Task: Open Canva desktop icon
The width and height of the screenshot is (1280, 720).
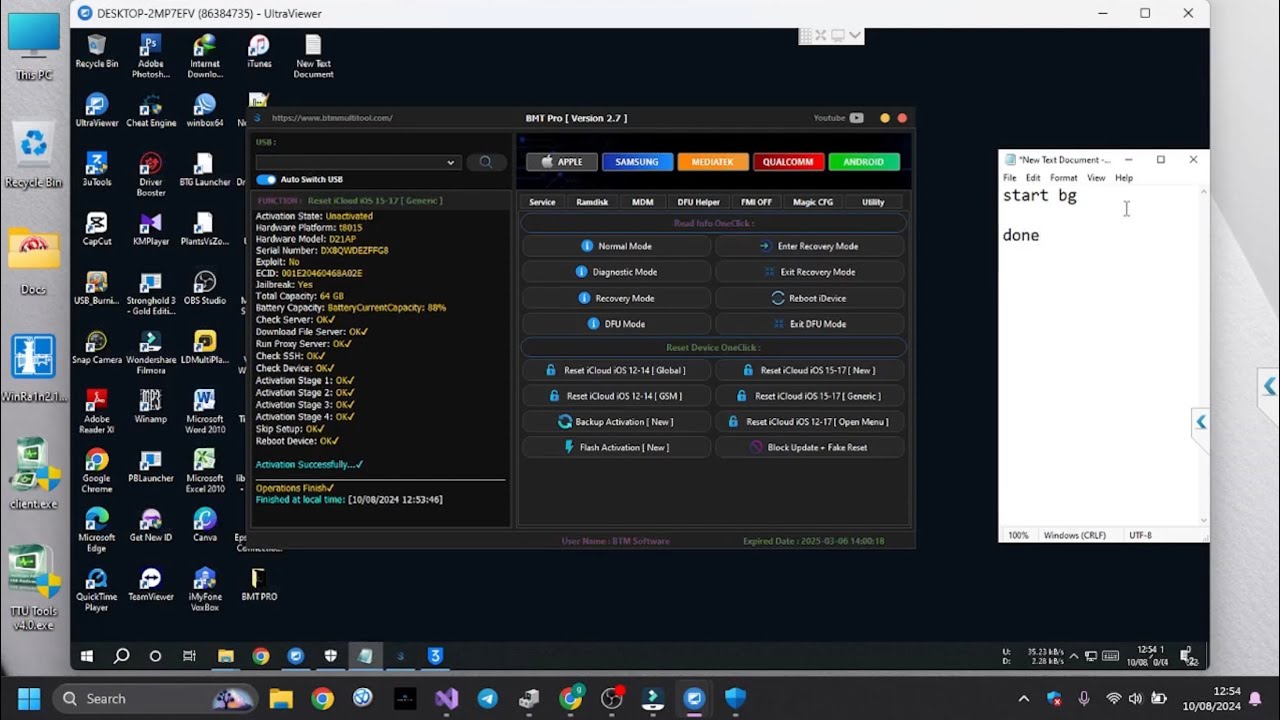Action: click(205, 525)
